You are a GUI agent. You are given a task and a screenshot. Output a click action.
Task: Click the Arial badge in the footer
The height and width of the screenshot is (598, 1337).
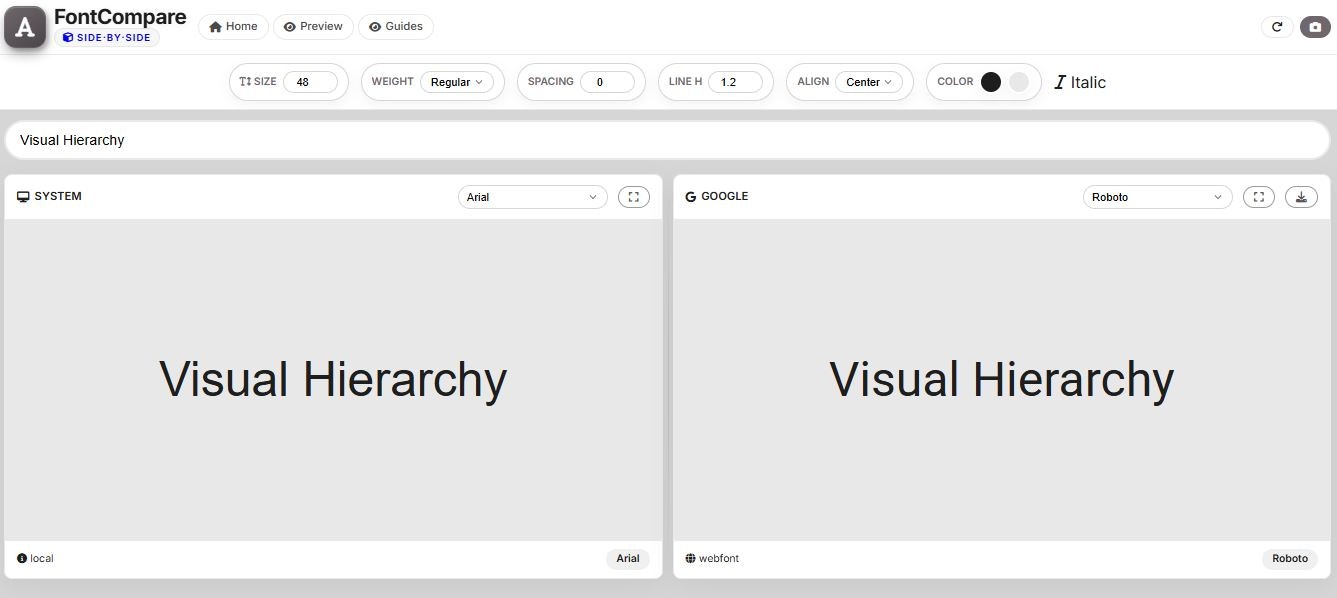628,559
